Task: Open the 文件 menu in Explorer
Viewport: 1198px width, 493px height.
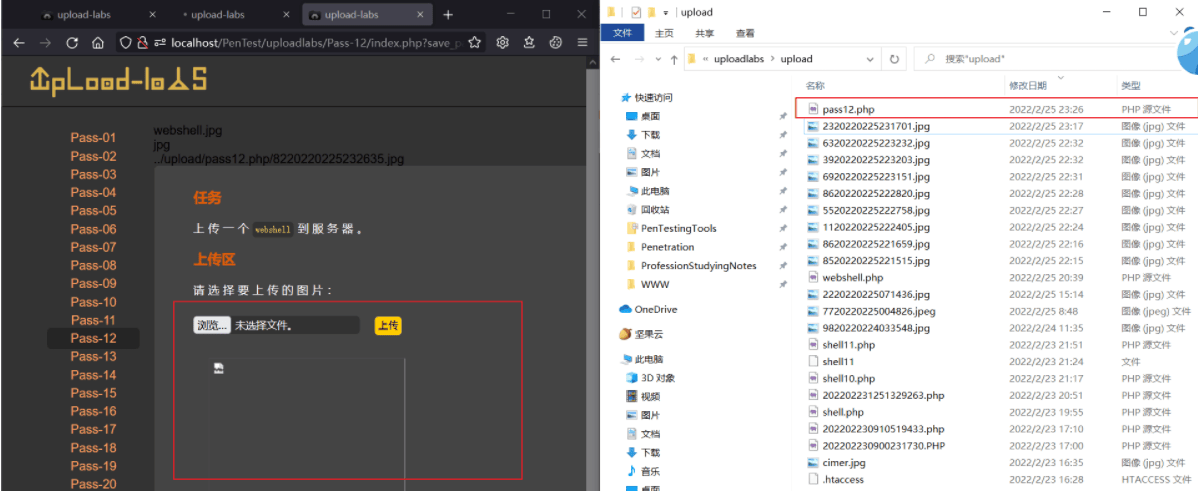Action: pos(623,33)
